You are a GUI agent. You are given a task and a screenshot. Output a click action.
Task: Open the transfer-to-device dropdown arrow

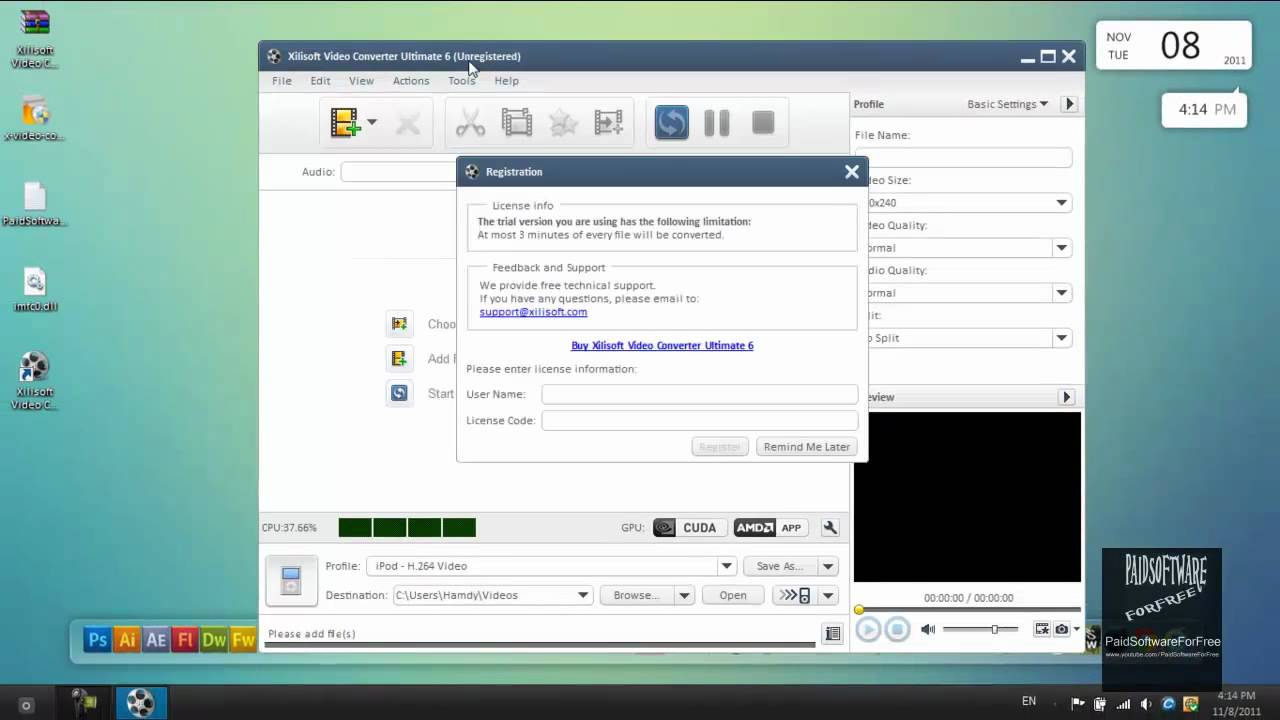(x=828, y=595)
